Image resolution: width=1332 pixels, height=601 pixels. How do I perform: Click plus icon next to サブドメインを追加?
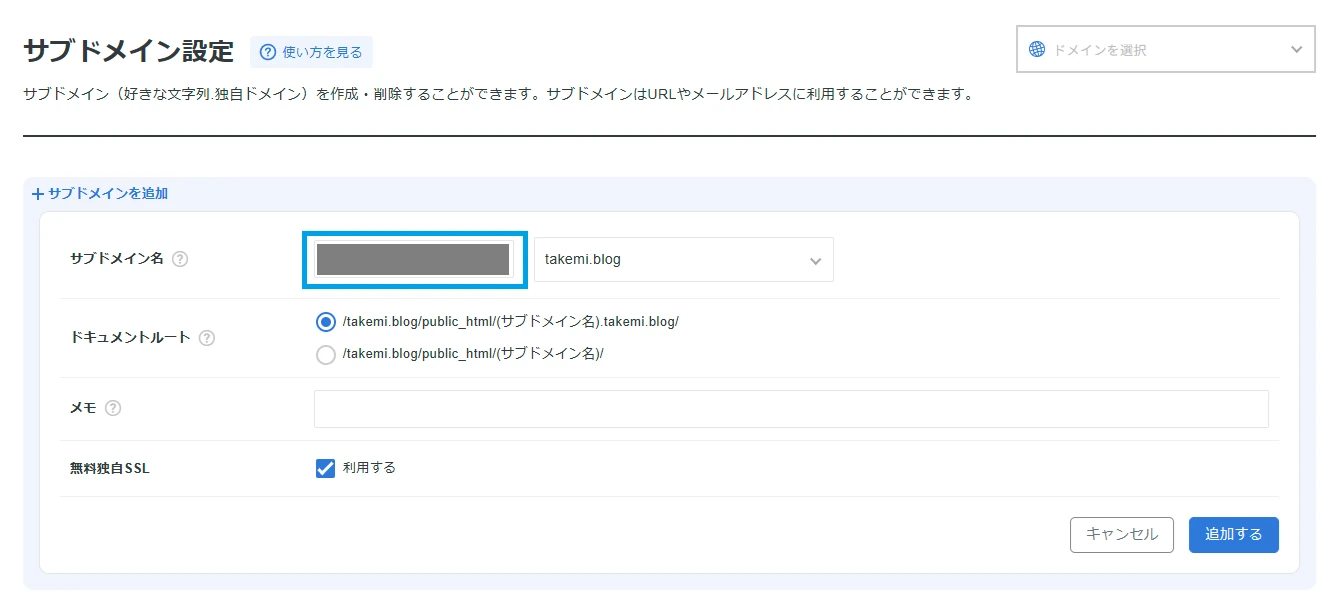38,194
